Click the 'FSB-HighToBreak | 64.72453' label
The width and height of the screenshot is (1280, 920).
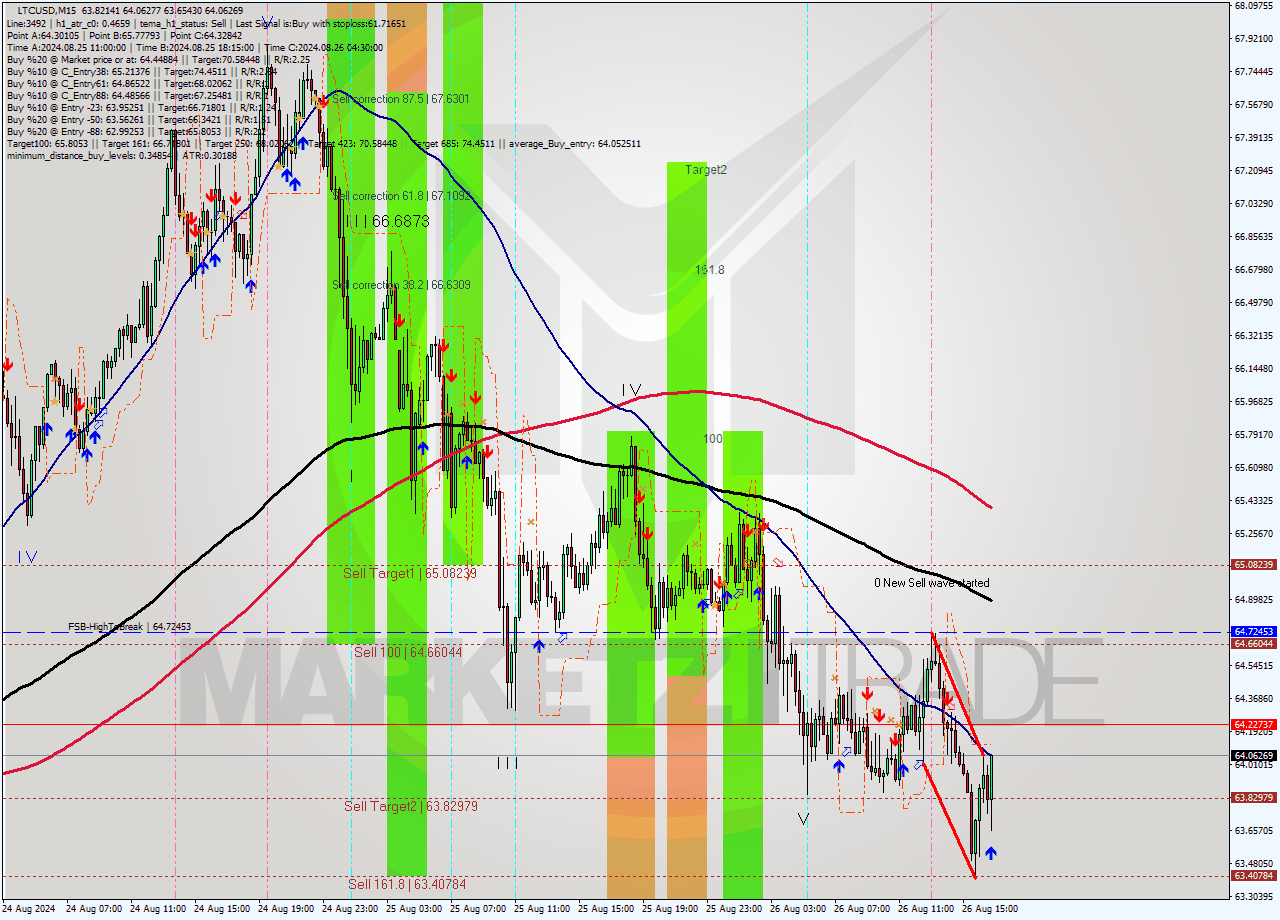point(129,627)
